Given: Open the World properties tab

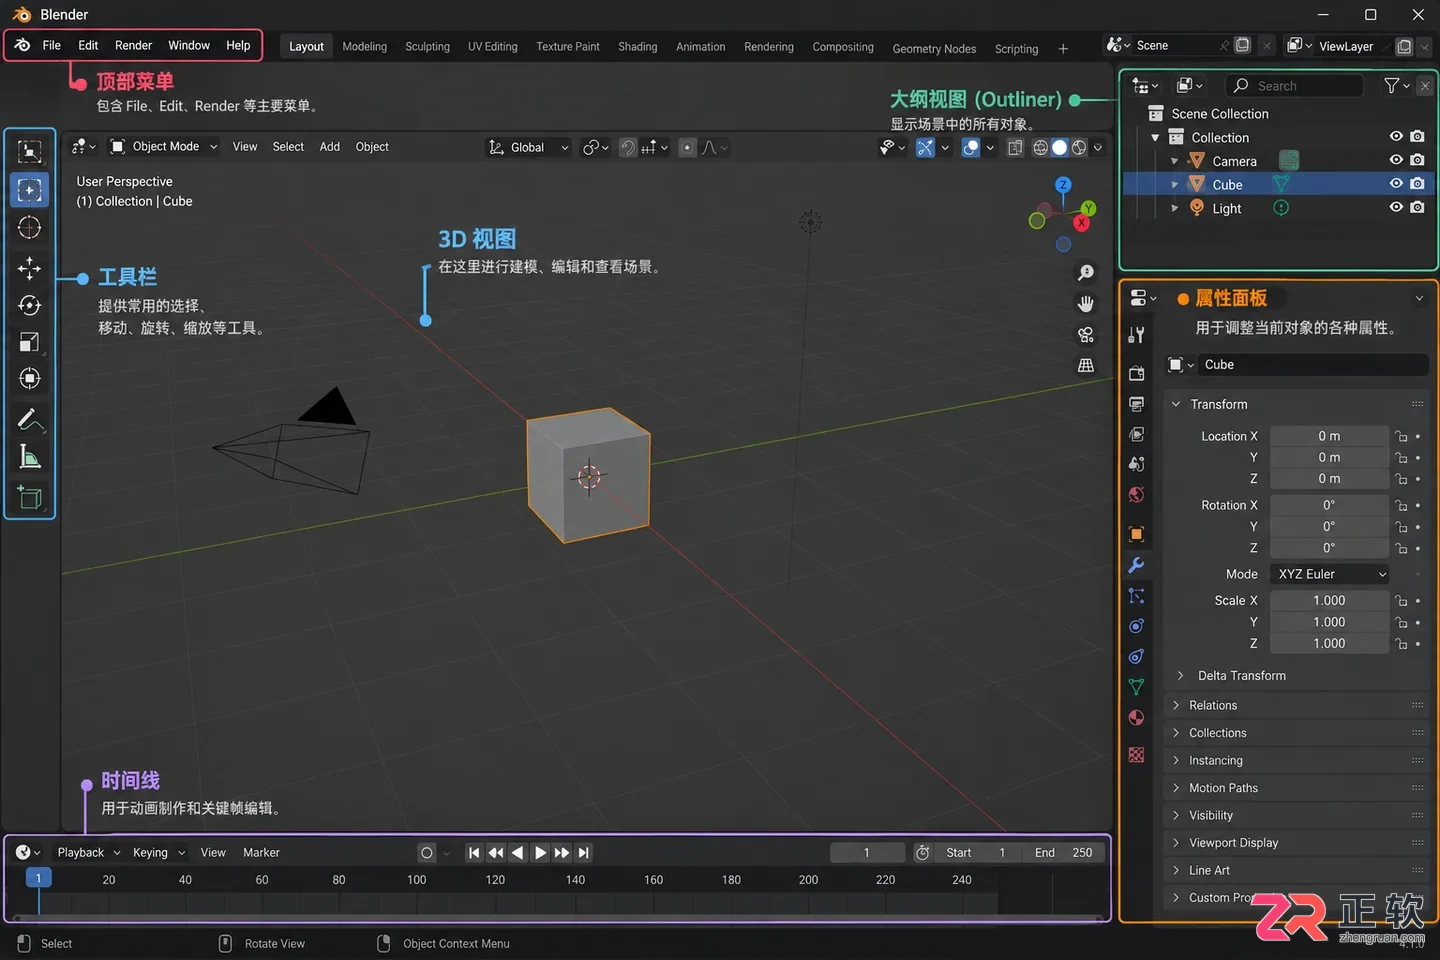Looking at the screenshot, I should (1136, 495).
